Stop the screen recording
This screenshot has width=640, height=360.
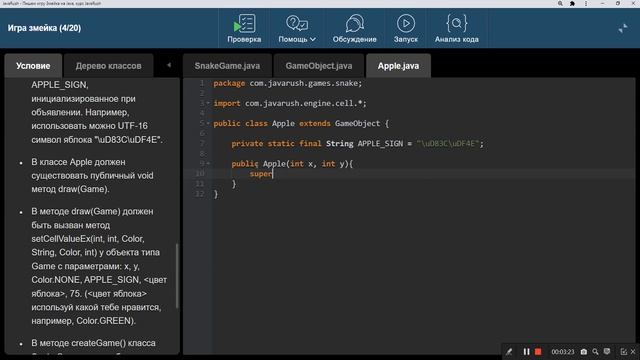click(538, 351)
